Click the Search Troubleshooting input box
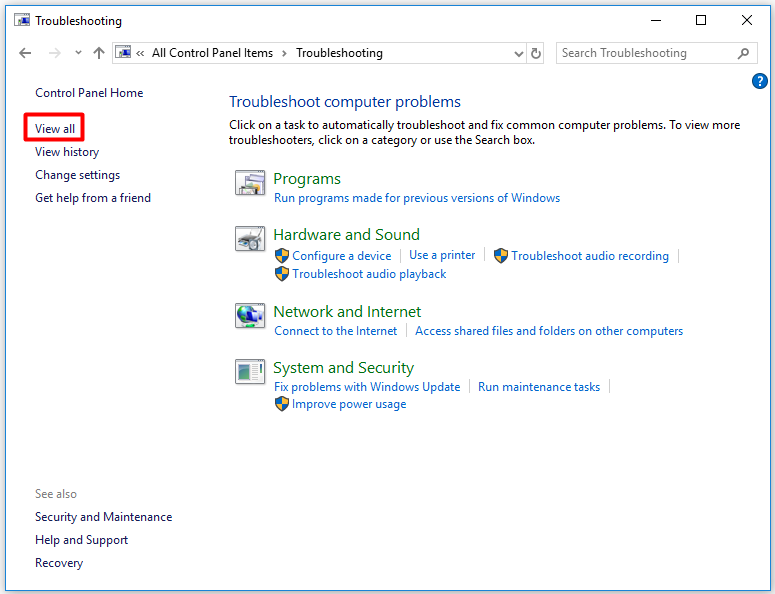This screenshot has height=594, width=775. point(656,53)
